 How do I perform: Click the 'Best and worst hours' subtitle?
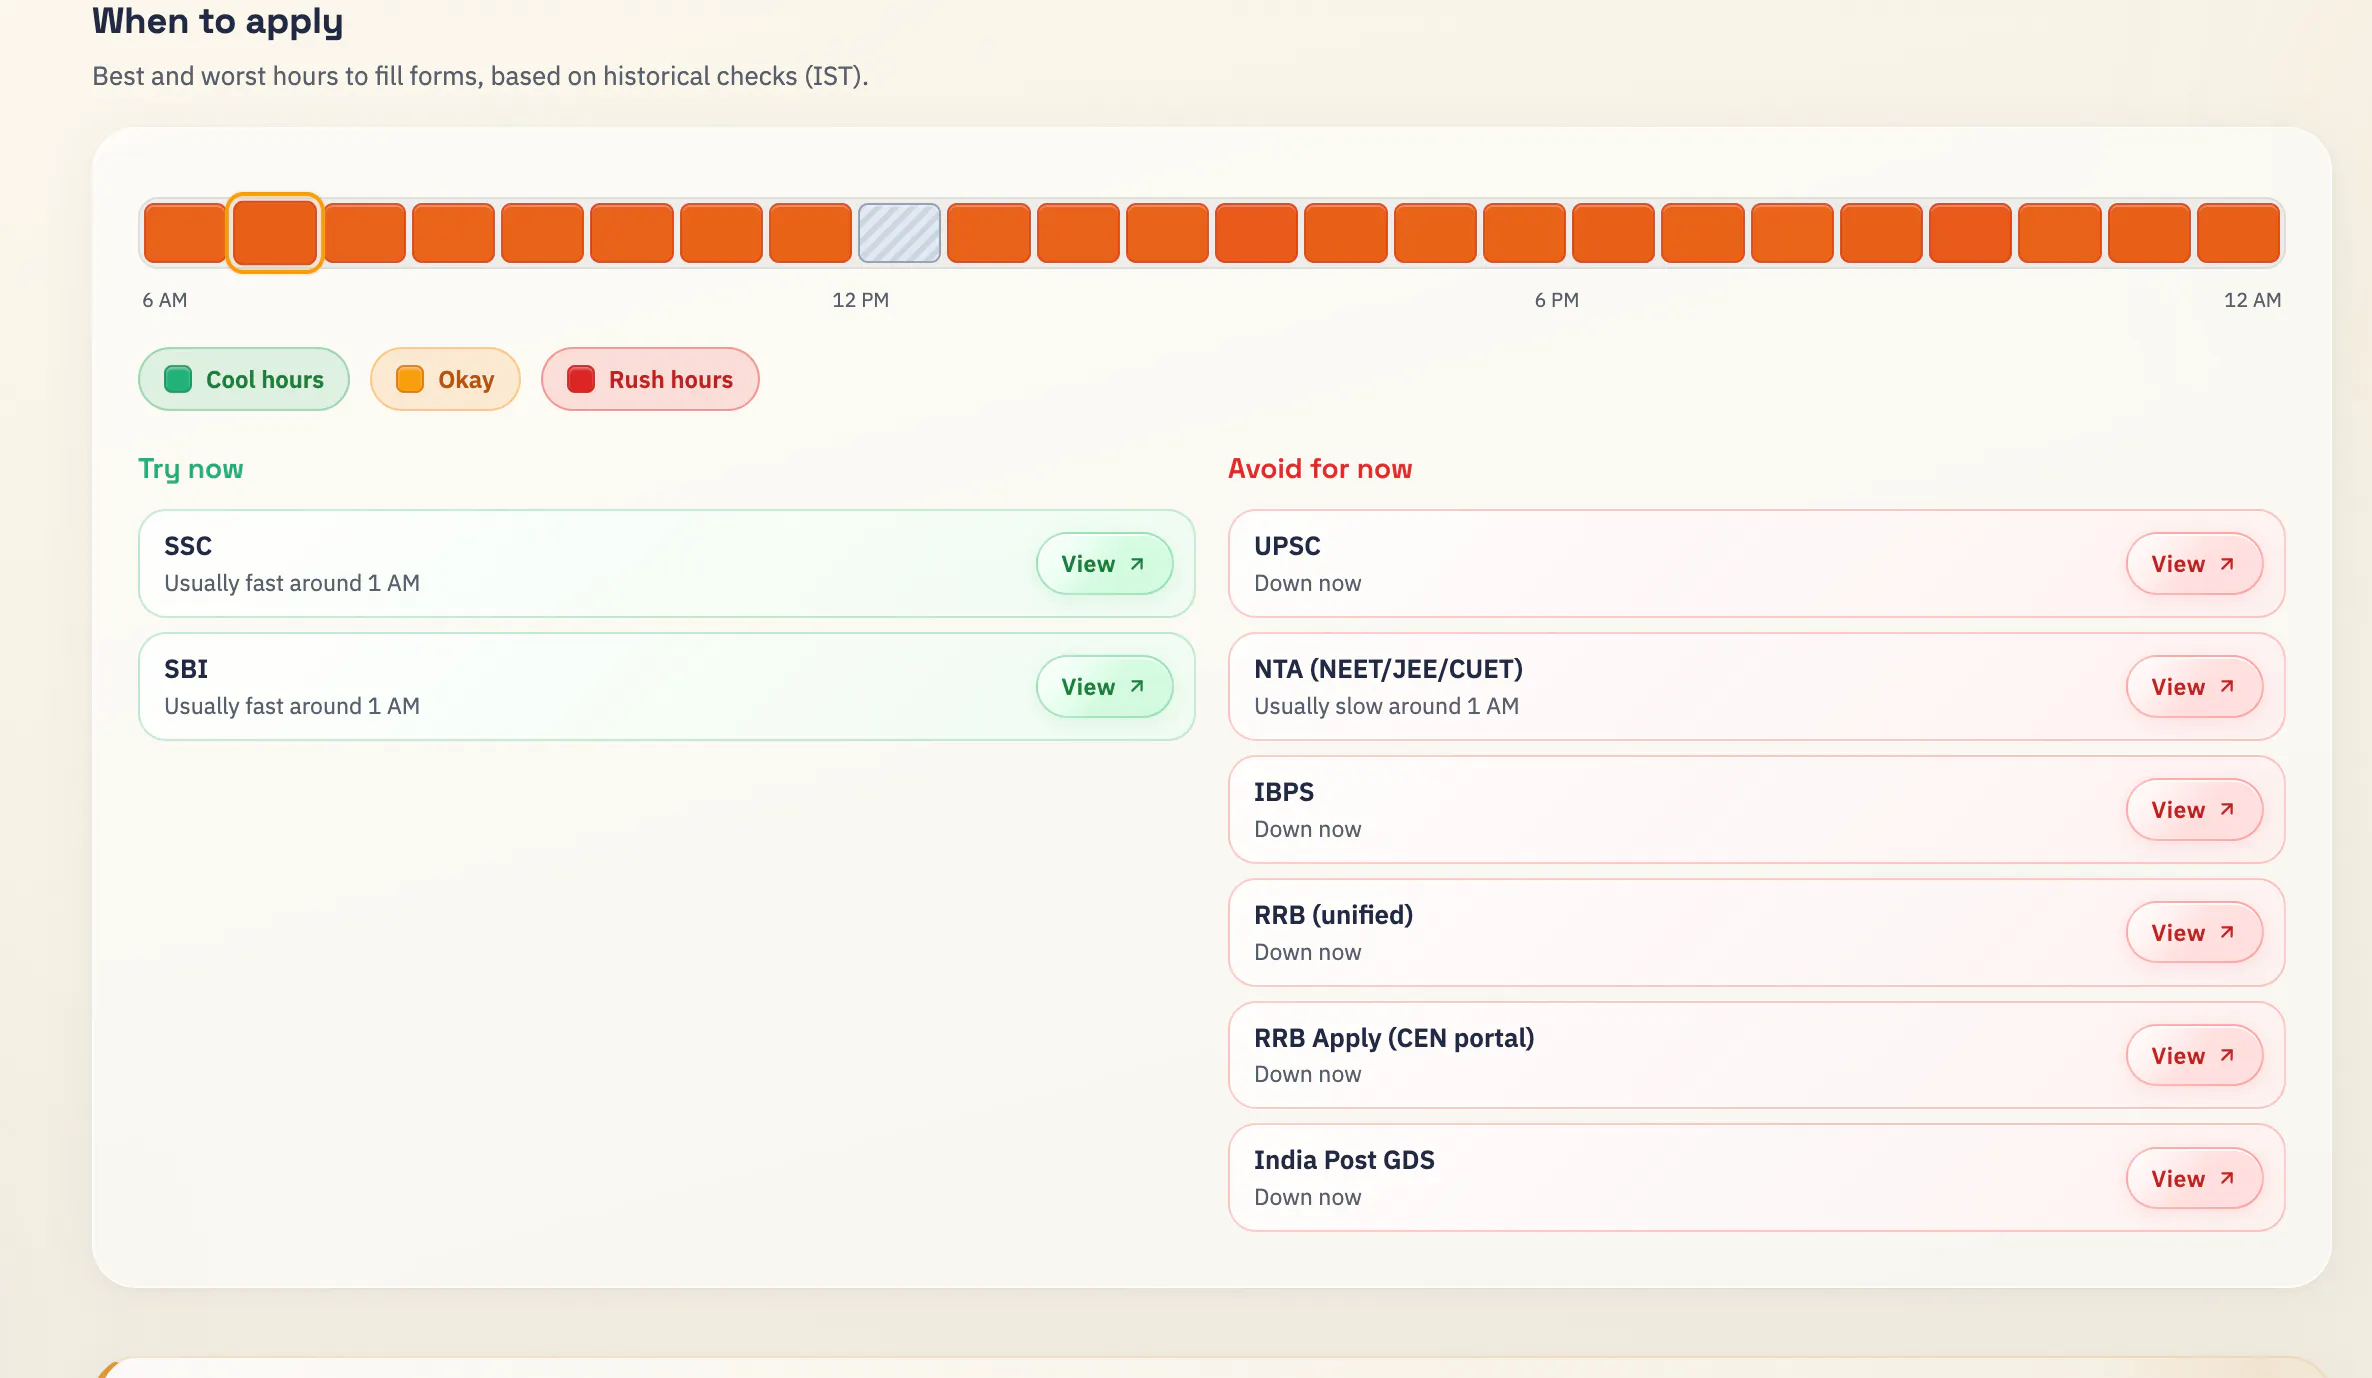point(480,76)
